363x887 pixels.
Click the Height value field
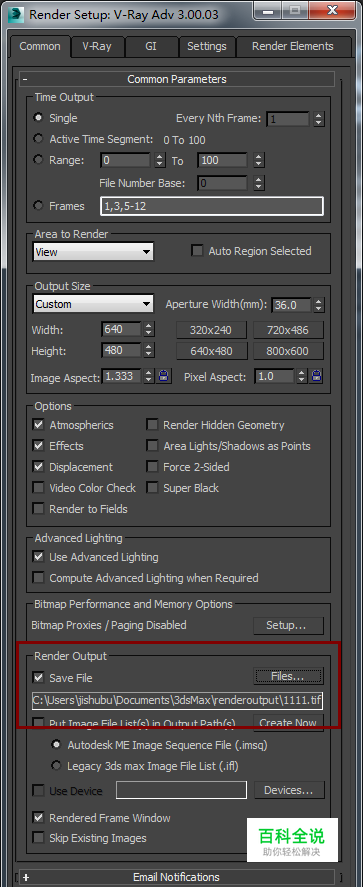point(121,351)
